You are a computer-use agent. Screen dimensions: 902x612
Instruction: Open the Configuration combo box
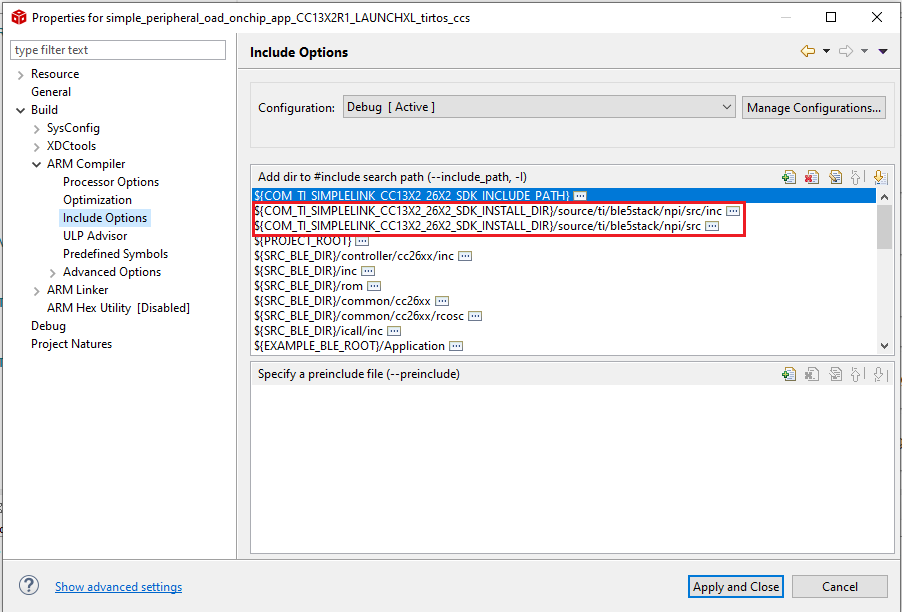pyautogui.click(x=539, y=107)
